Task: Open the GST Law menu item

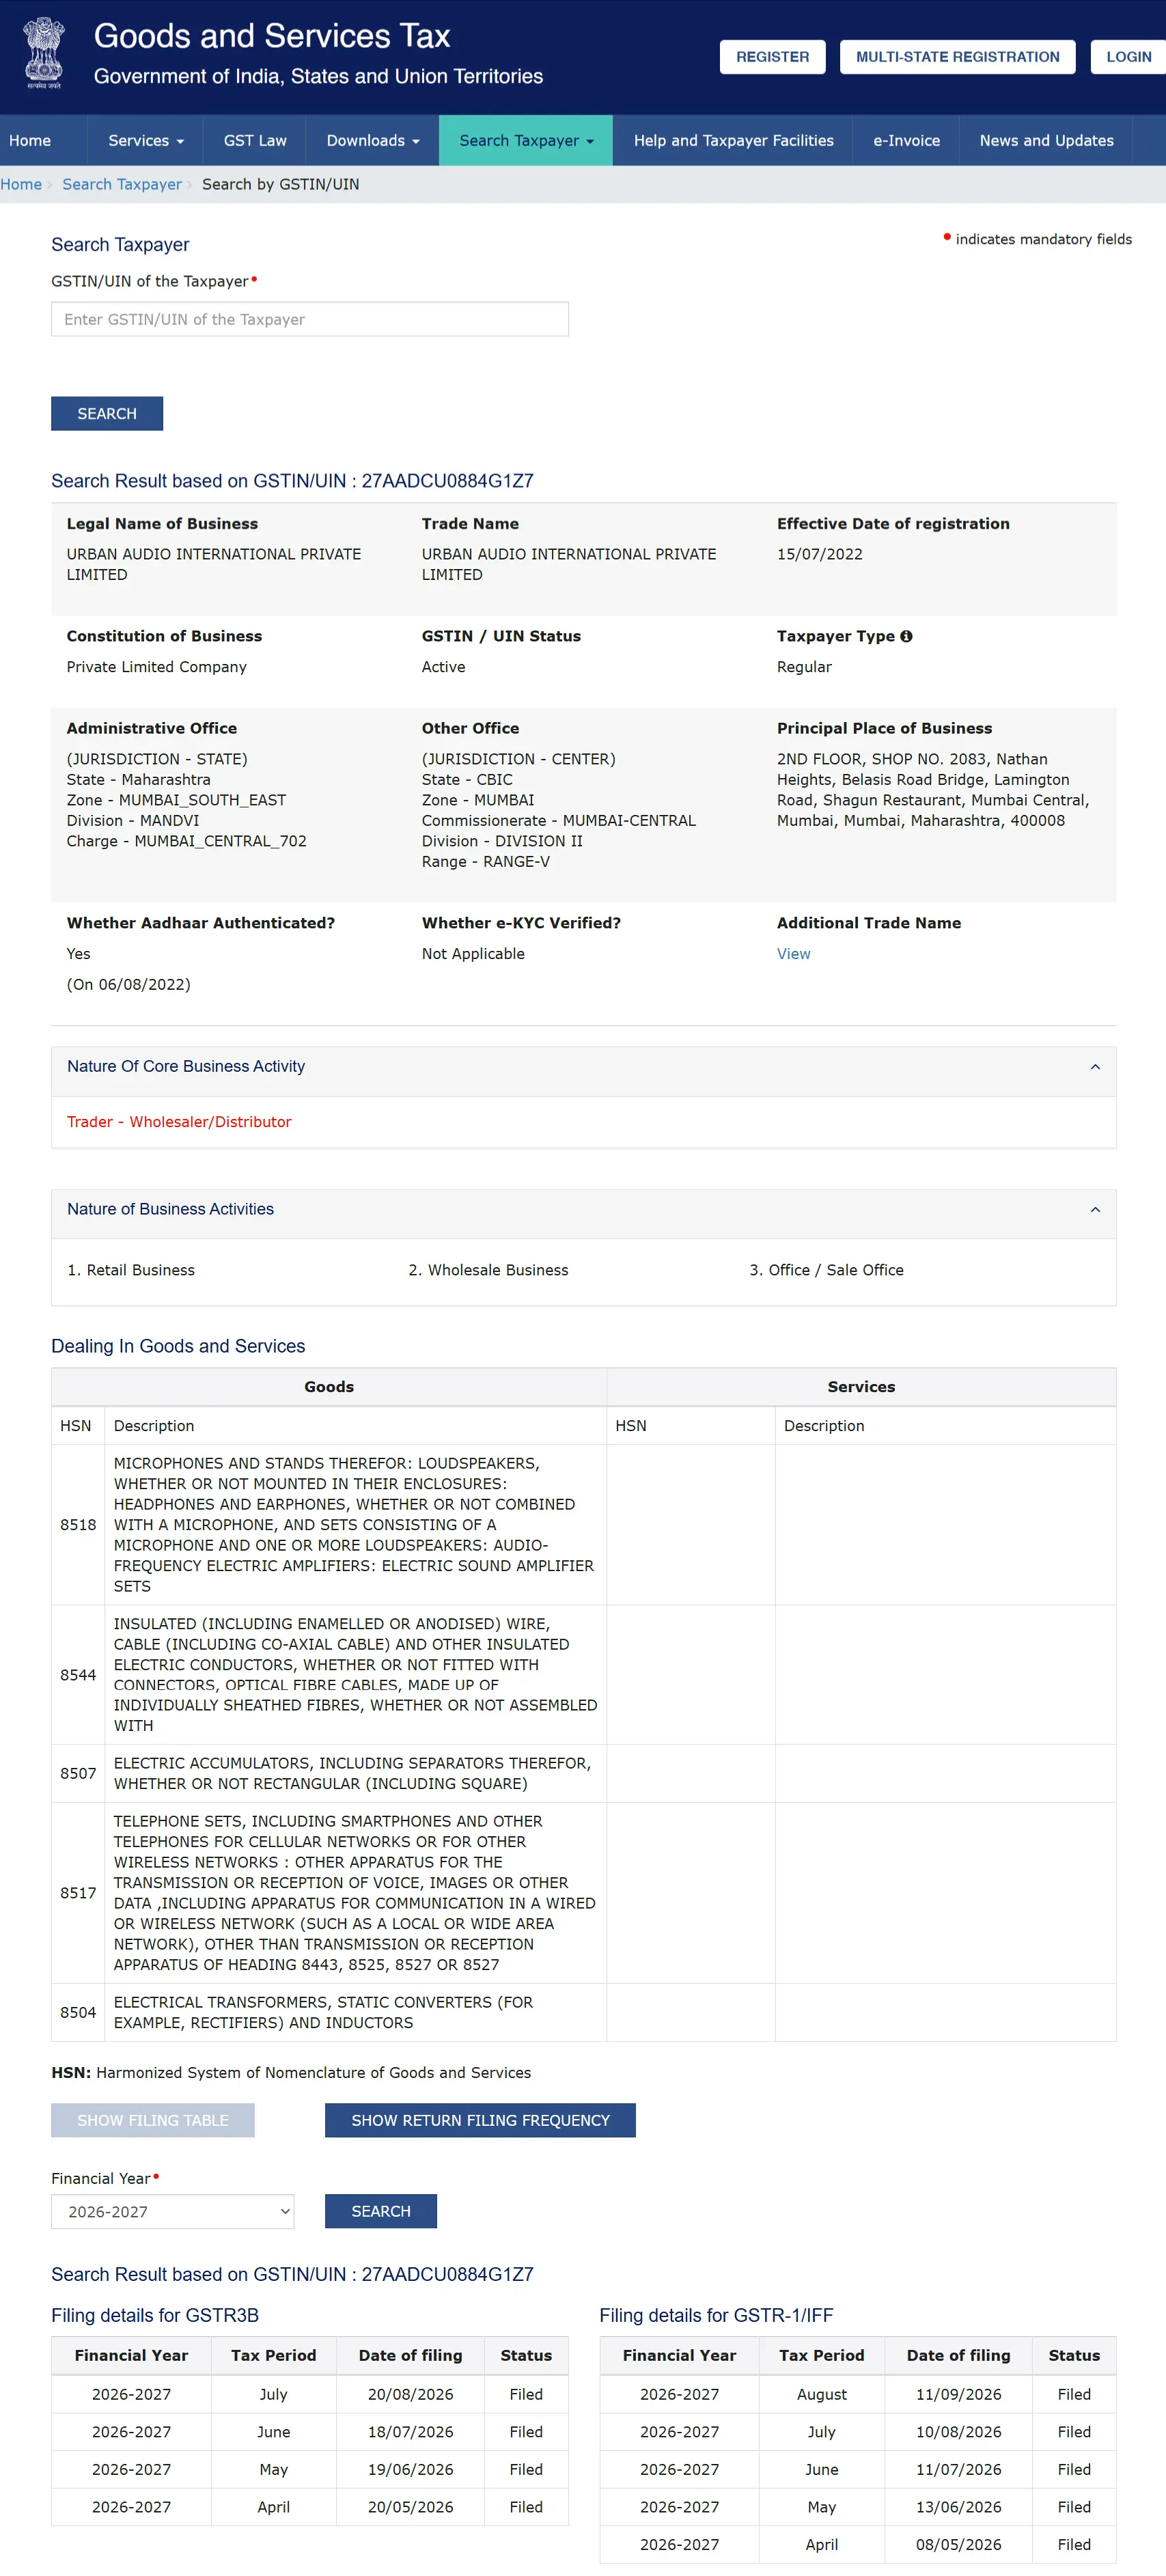Action: [255, 141]
